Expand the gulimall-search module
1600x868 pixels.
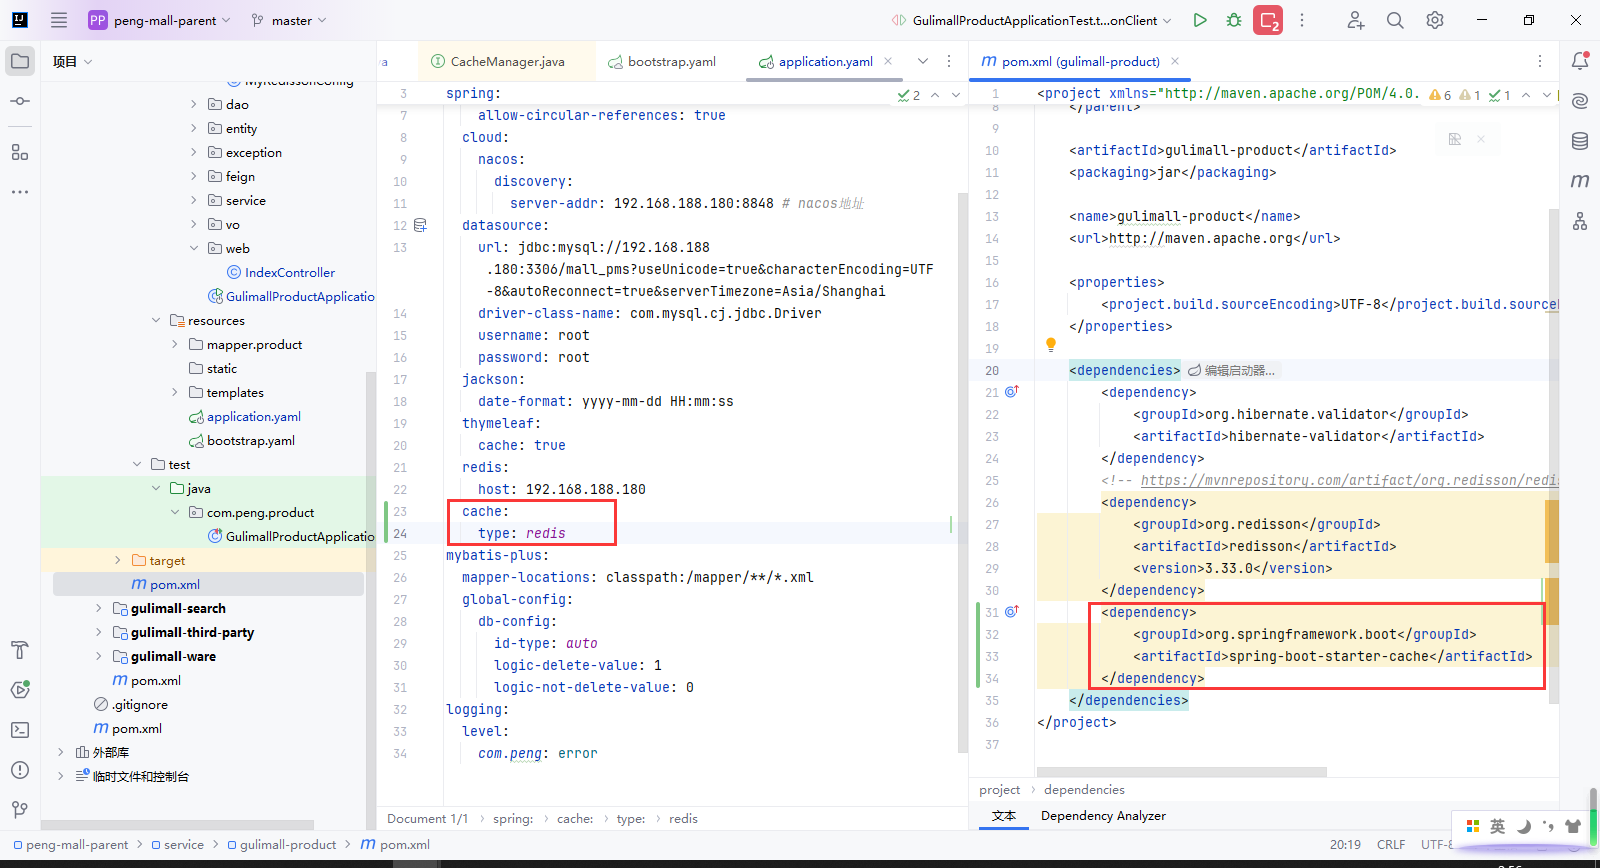tap(99, 608)
